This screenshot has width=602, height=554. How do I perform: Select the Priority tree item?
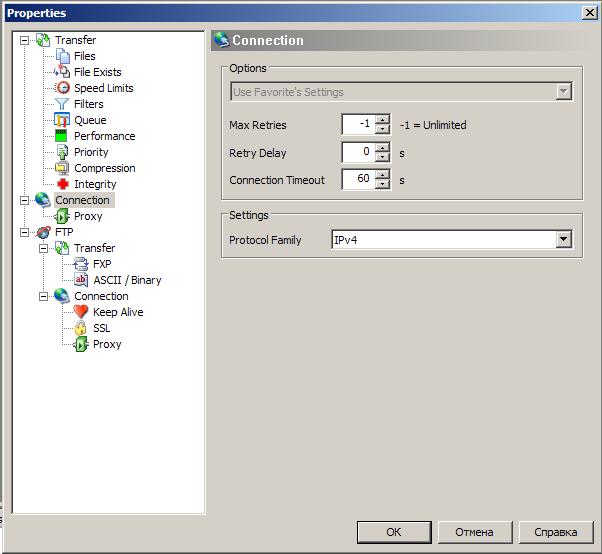point(91,152)
